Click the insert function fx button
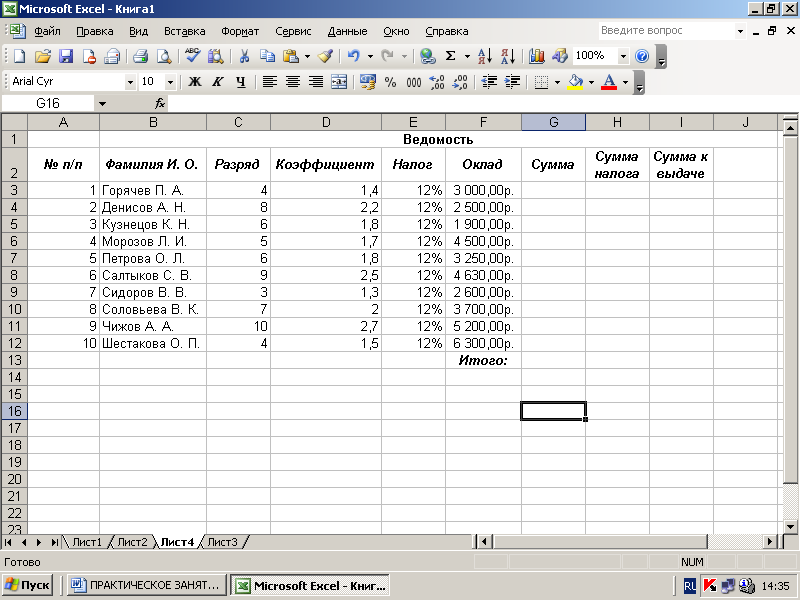The width and height of the screenshot is (800, 600). 160,104
